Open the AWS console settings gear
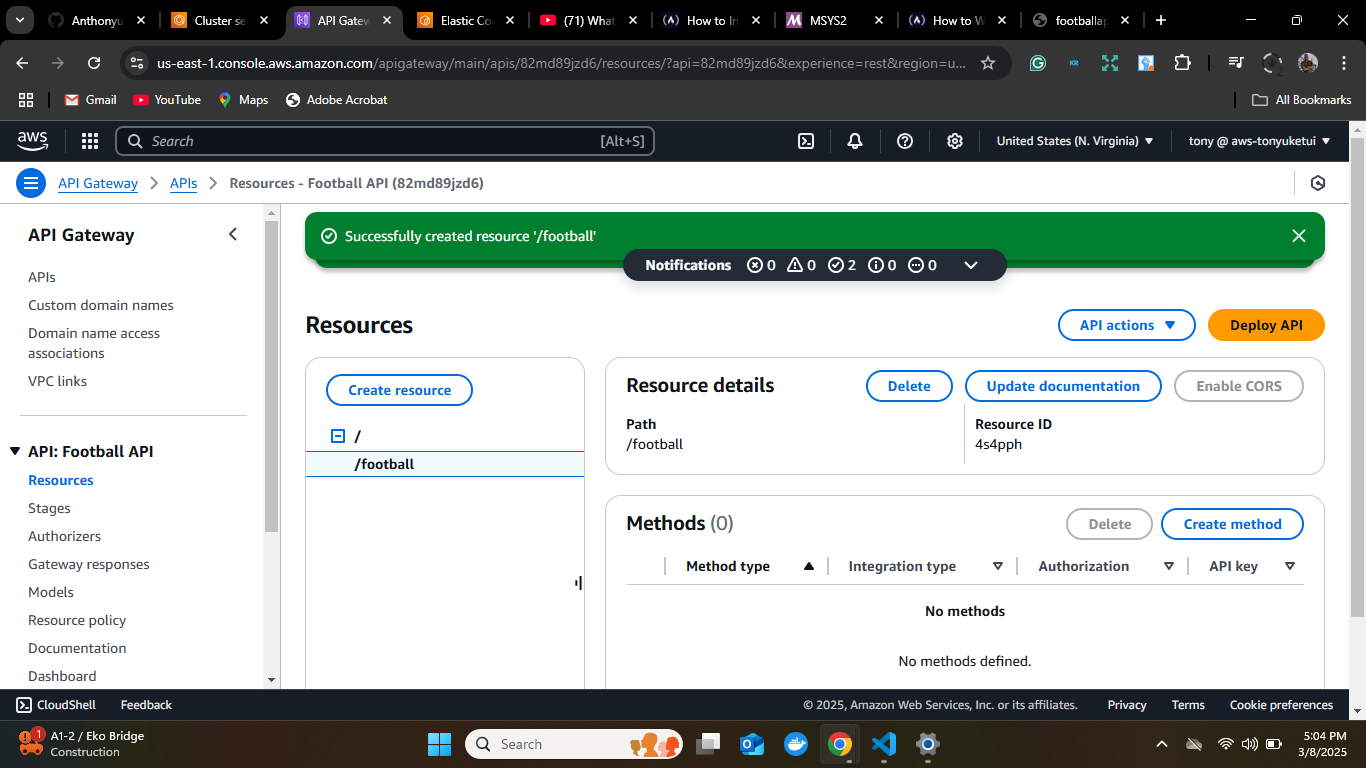The height and width of the screenshot is (768, 1366). [955, 141]
